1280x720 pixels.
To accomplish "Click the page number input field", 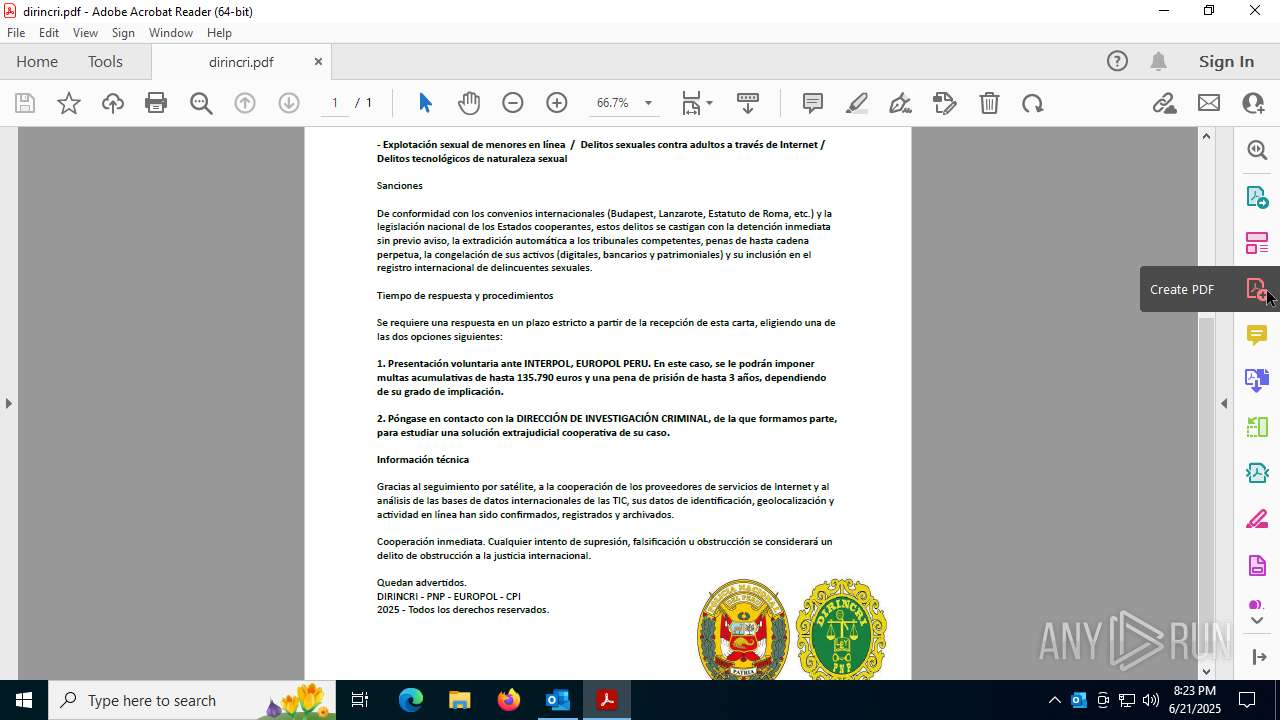I will pyautogui.click(x=335, y=103).
